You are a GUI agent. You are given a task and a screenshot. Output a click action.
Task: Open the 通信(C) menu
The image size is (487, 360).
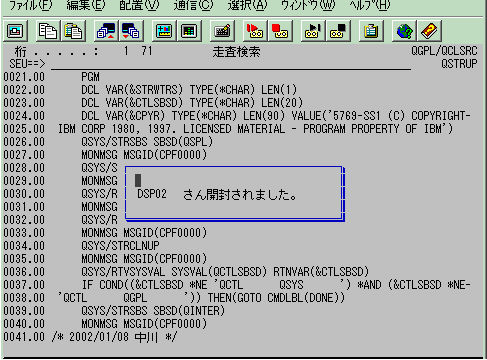coord(193,5)
